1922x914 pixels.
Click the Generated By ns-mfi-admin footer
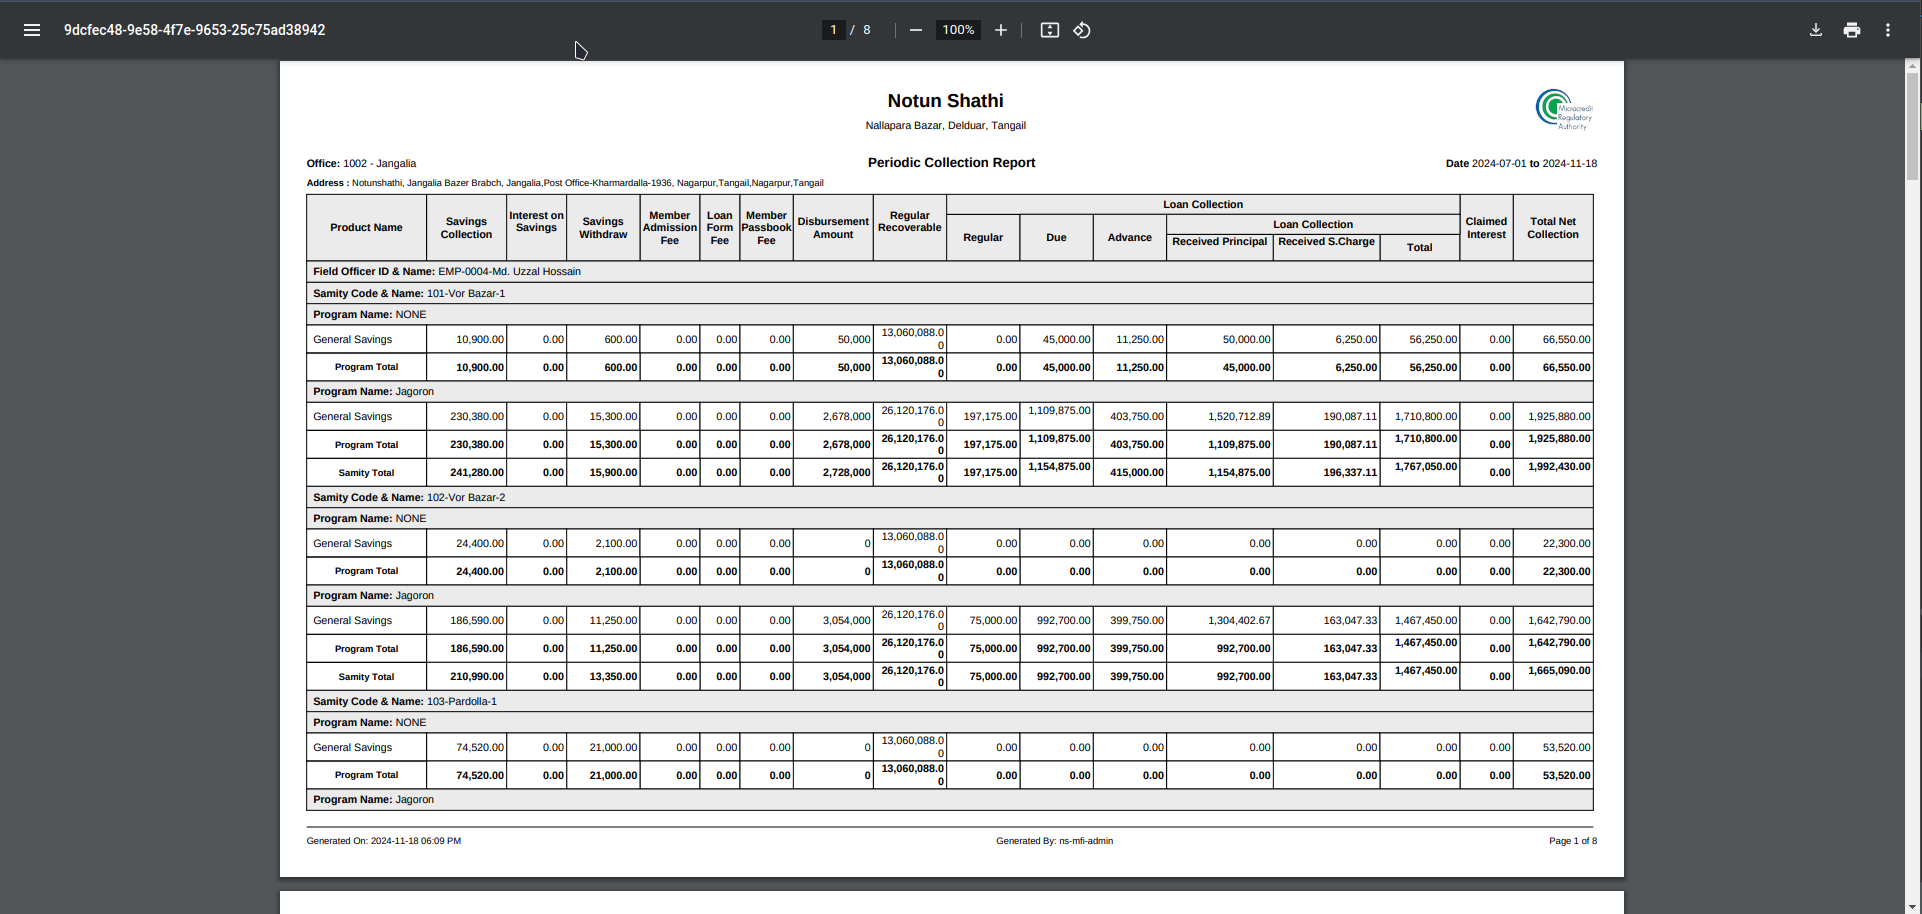[x=1054, y=841]
